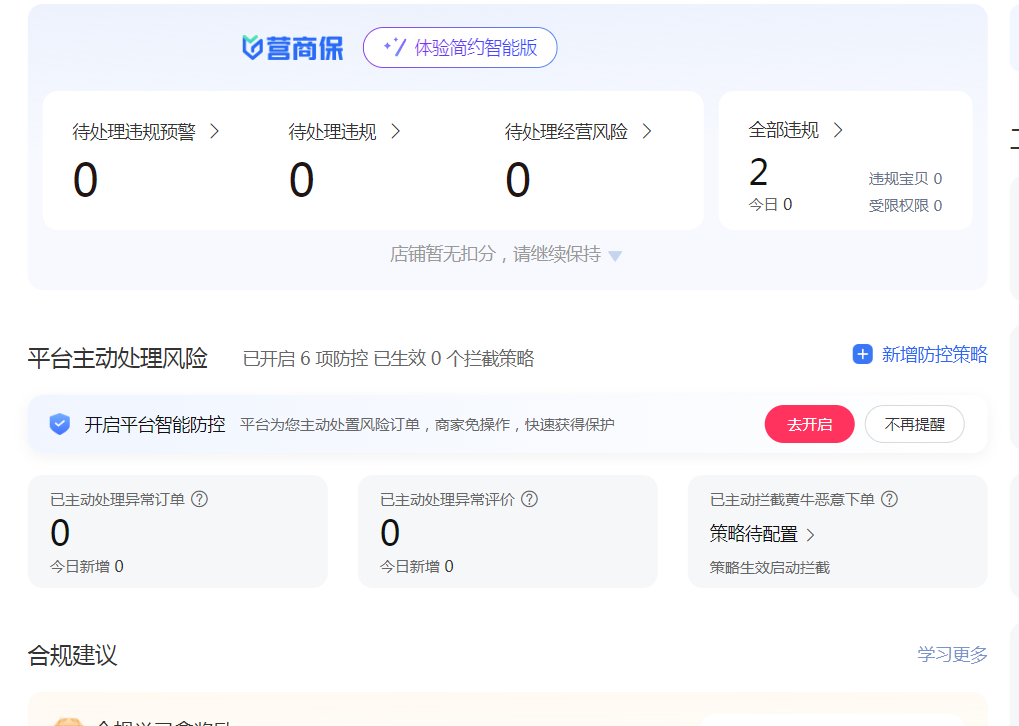The width and height of the screenshot is (1019, 726).
Task: Open 待处理违规预警 via its chevron arrow
Action: coord(214,131)
